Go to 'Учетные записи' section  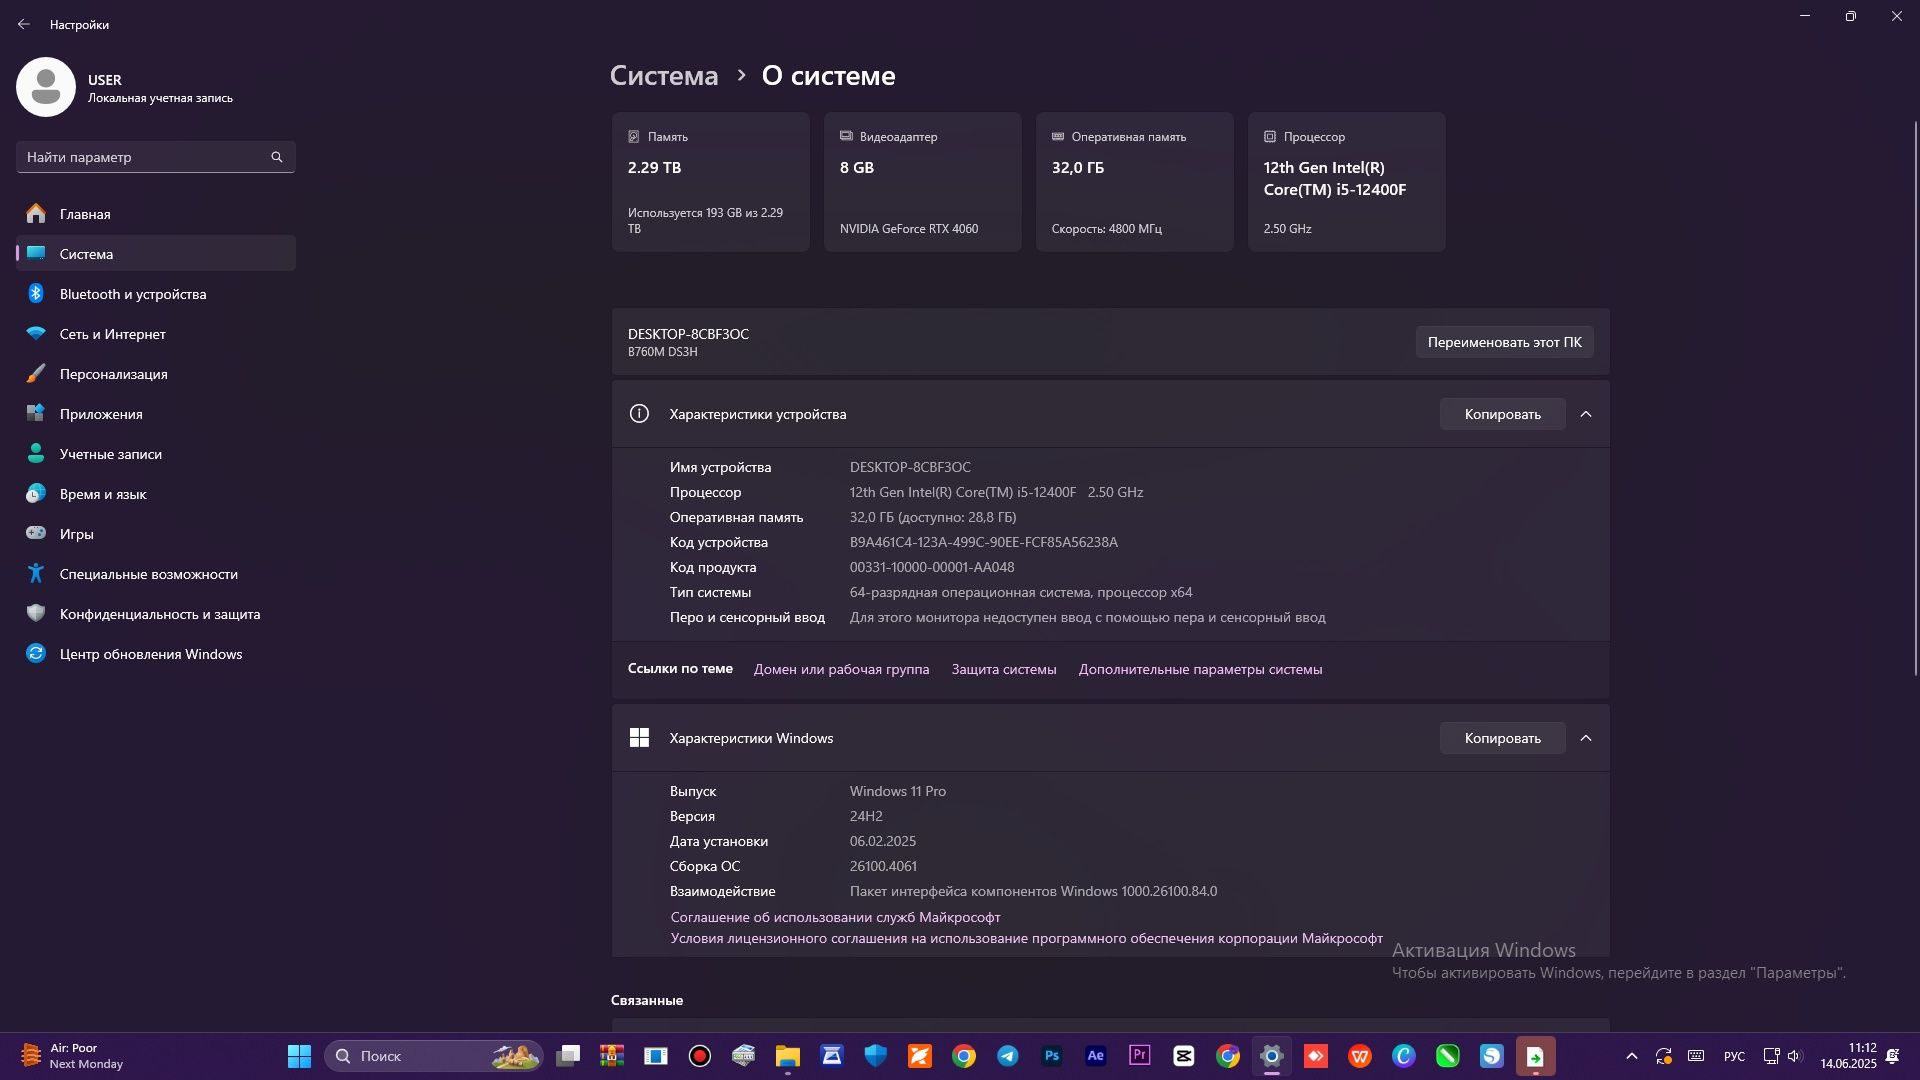[156, 454]
